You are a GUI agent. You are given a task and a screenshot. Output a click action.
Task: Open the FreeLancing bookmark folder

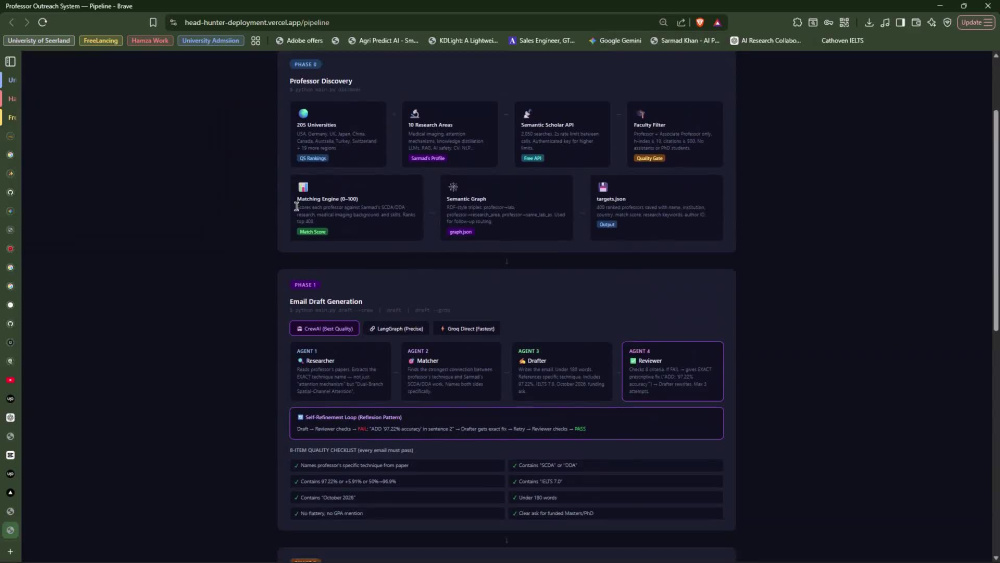100,40
